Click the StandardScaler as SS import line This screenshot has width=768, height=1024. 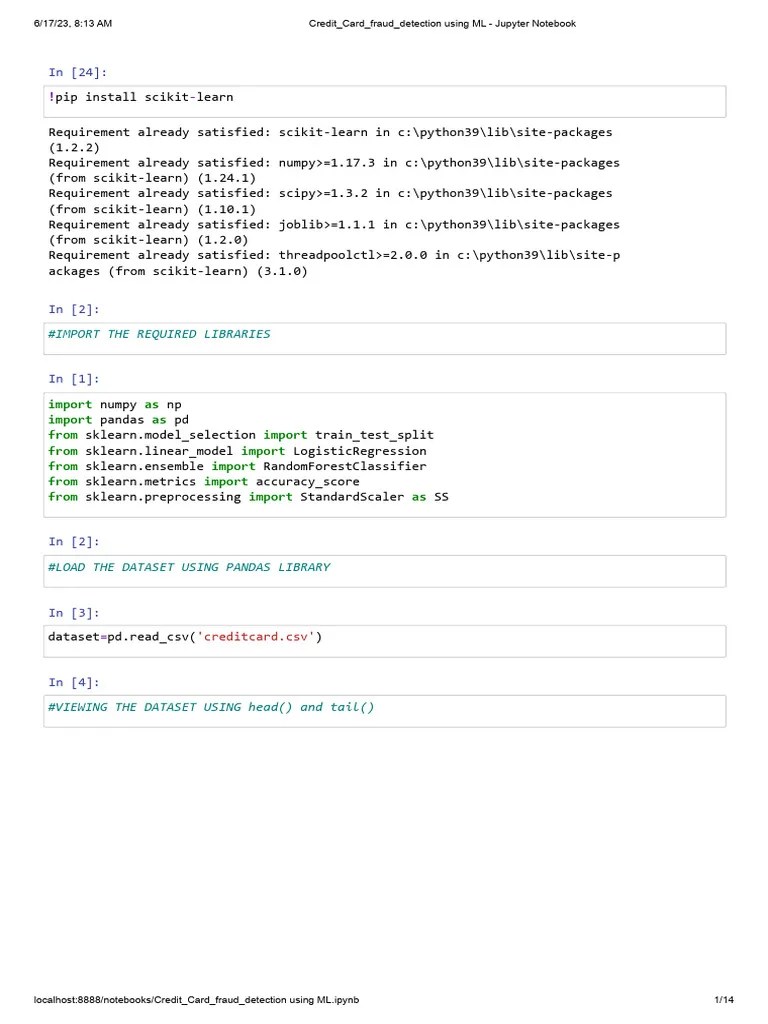248,497
